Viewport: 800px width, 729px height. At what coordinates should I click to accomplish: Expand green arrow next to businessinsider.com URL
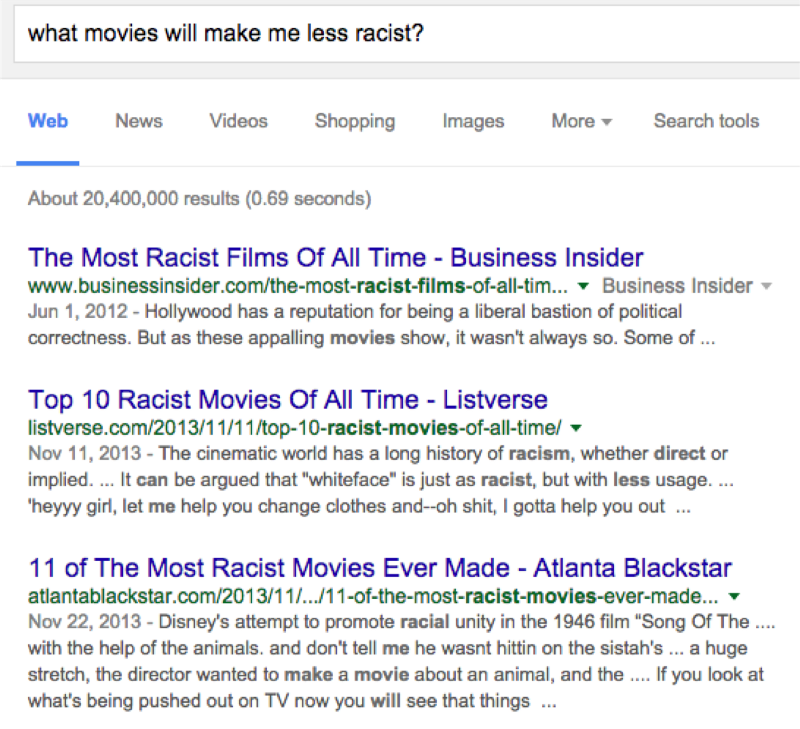click(x=583, y=286)
